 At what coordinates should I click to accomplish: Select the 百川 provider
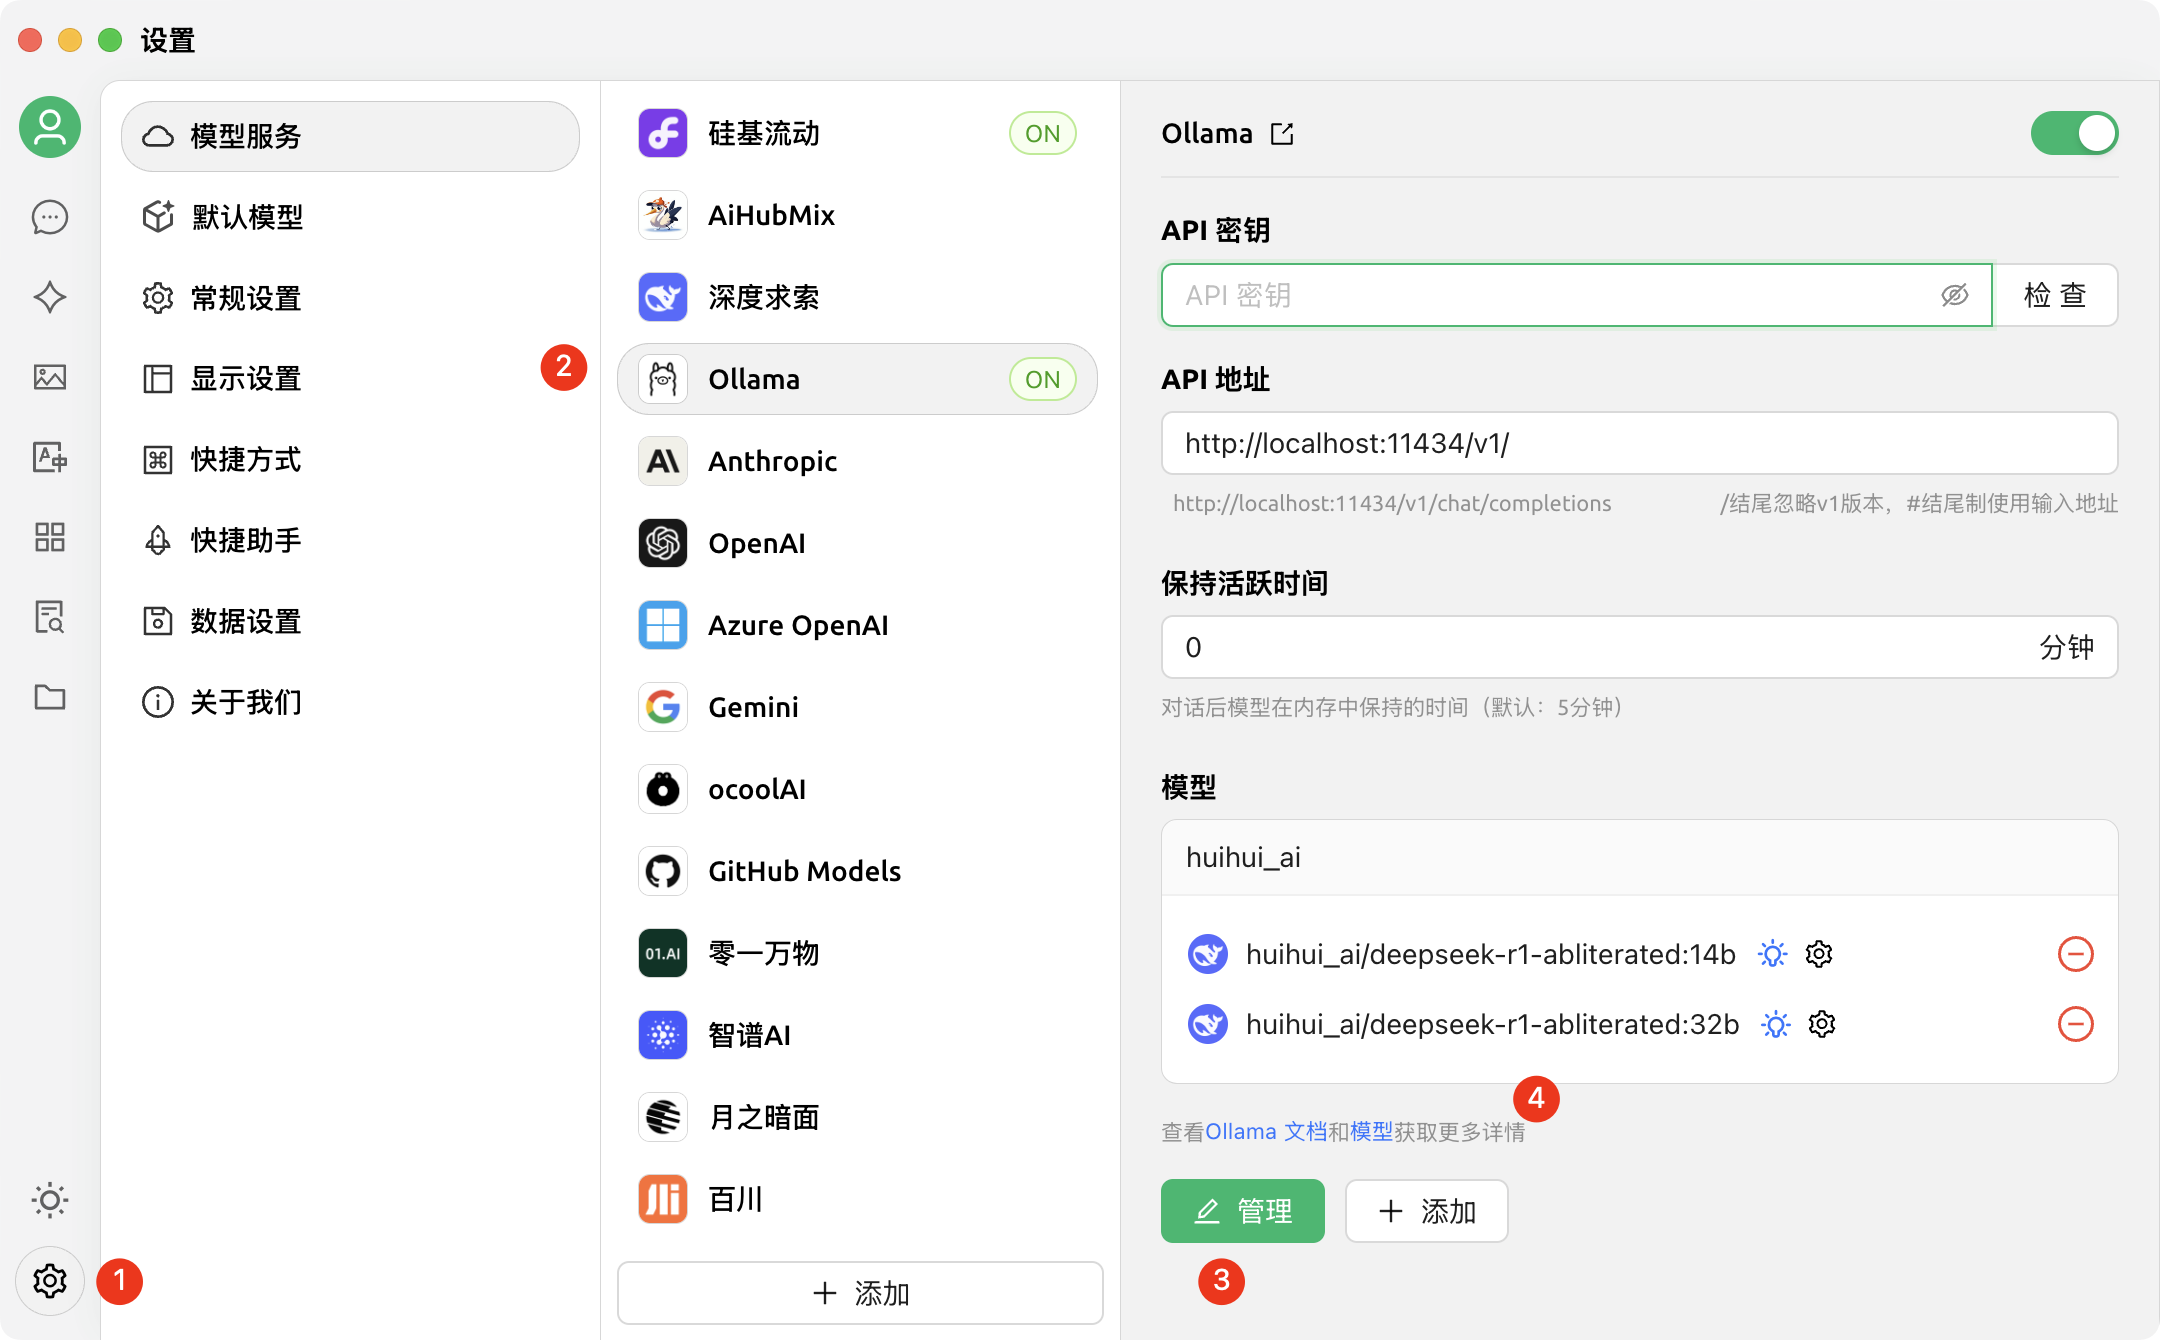857,1199
